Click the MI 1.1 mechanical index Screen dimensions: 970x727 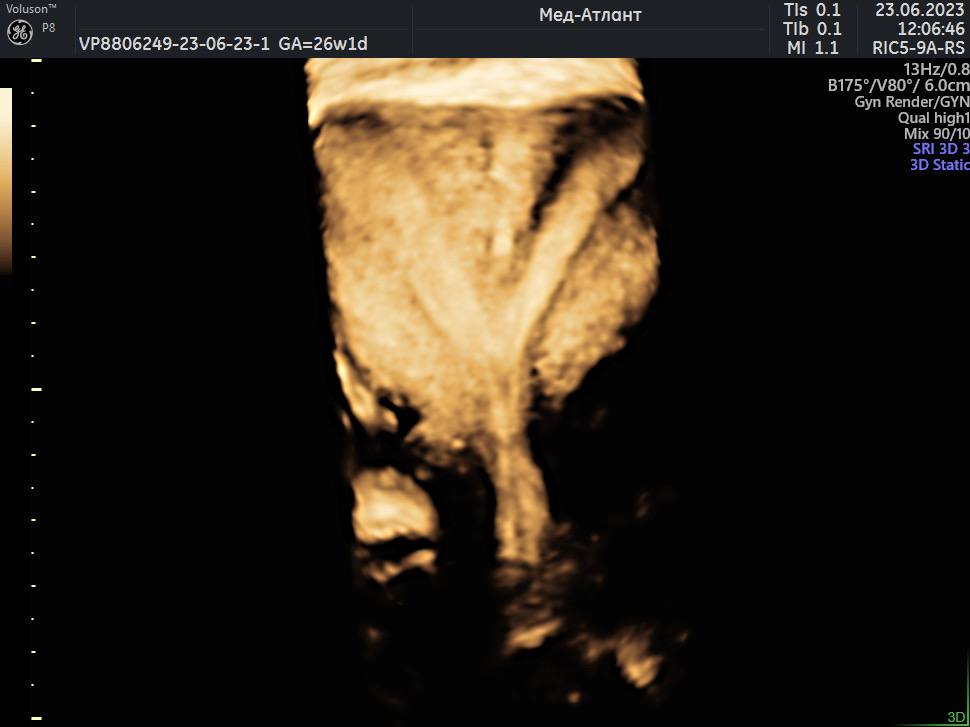813,48
